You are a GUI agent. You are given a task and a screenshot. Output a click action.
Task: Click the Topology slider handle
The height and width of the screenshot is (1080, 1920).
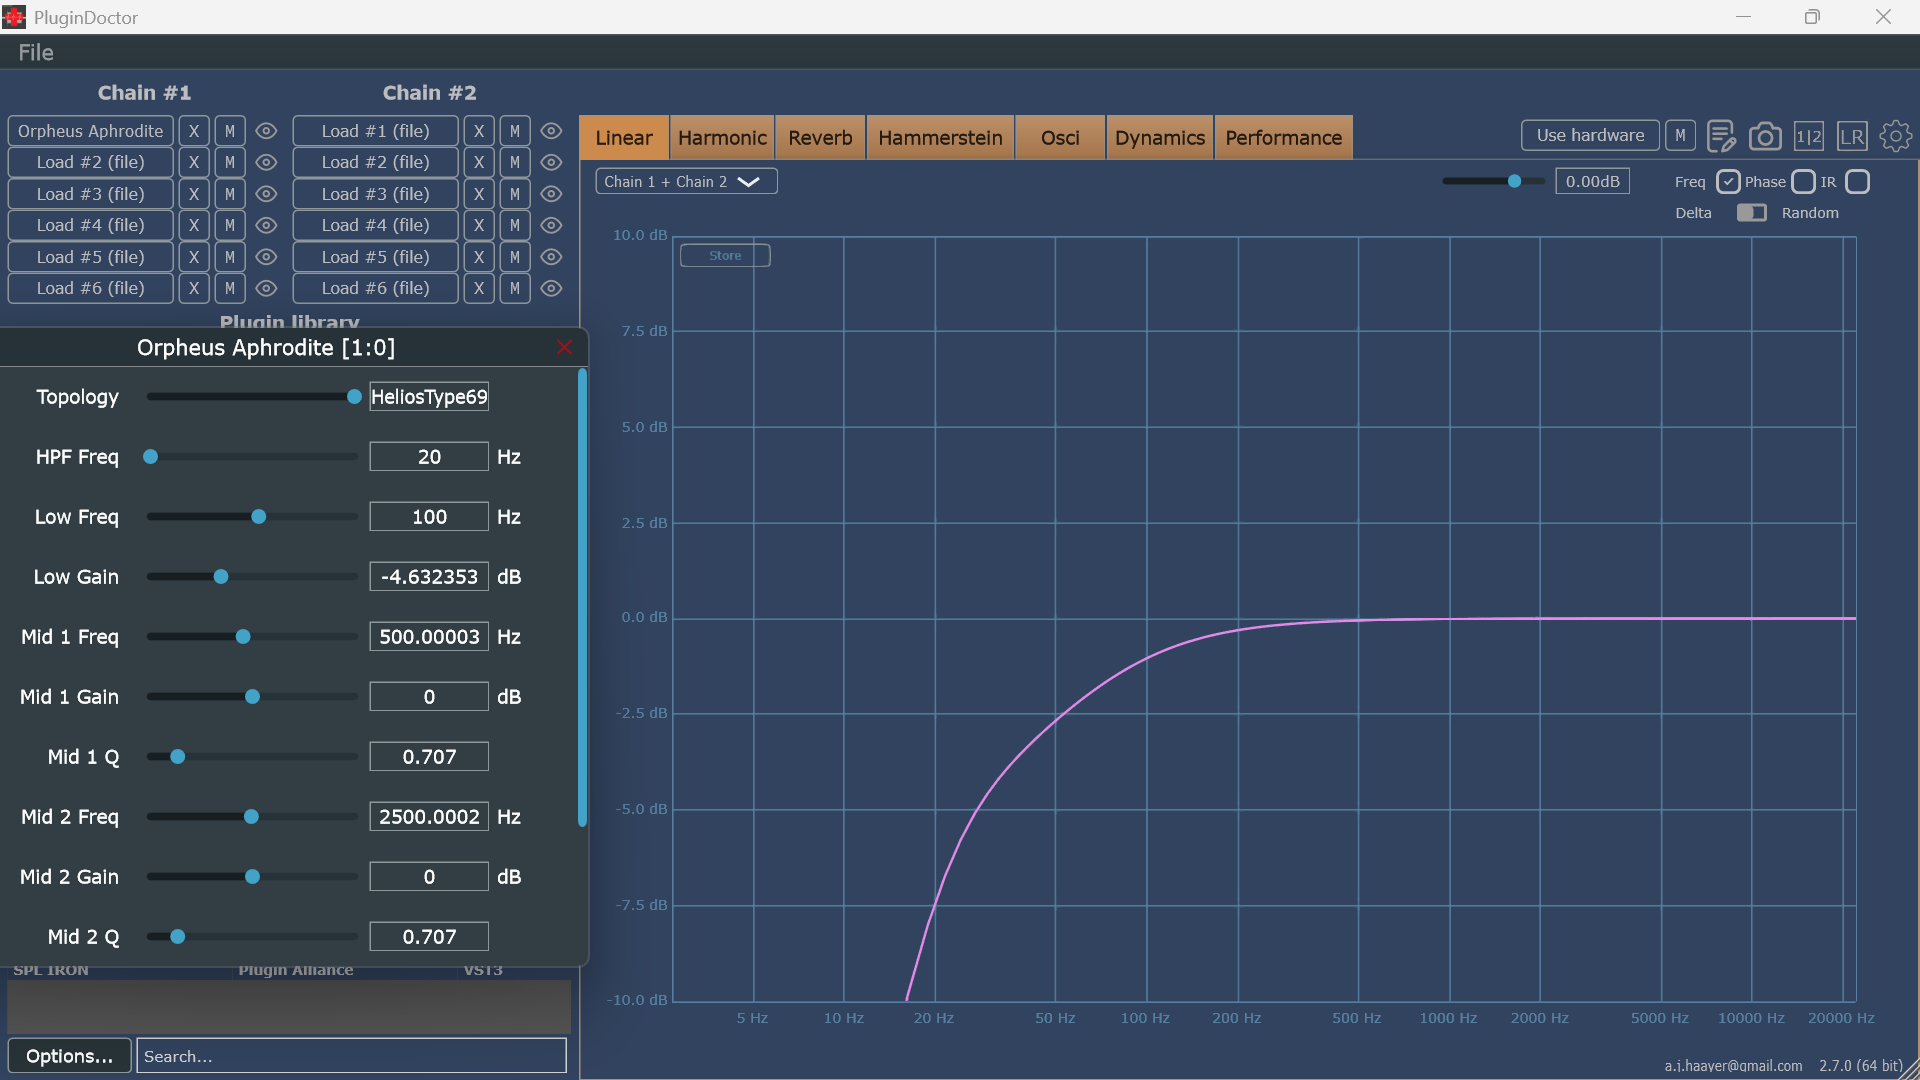(354, 397)
